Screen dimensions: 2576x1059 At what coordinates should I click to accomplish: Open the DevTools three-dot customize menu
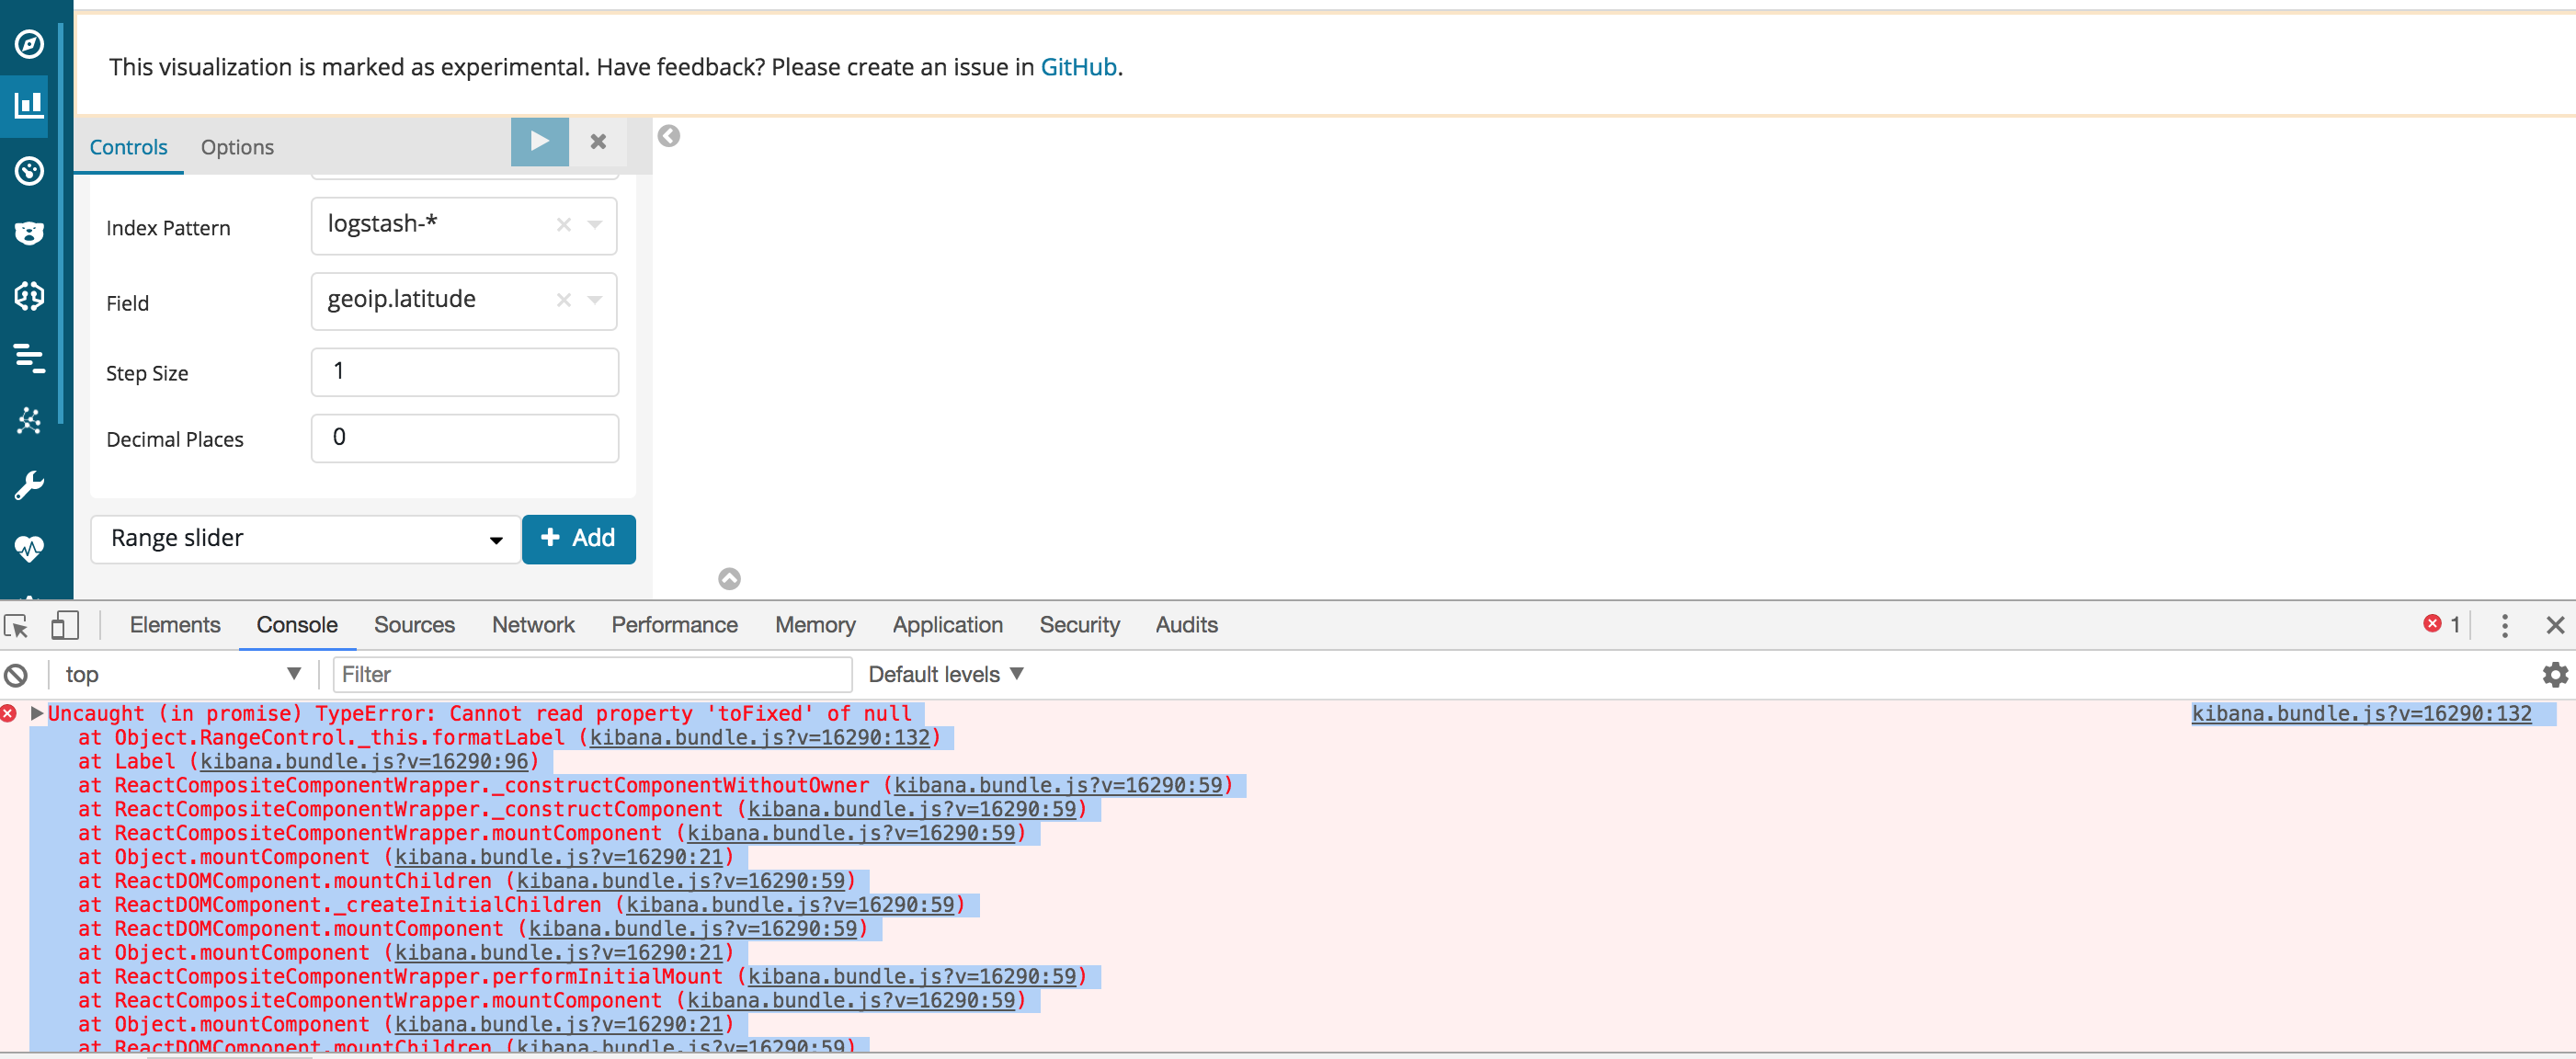point(2505,626)
